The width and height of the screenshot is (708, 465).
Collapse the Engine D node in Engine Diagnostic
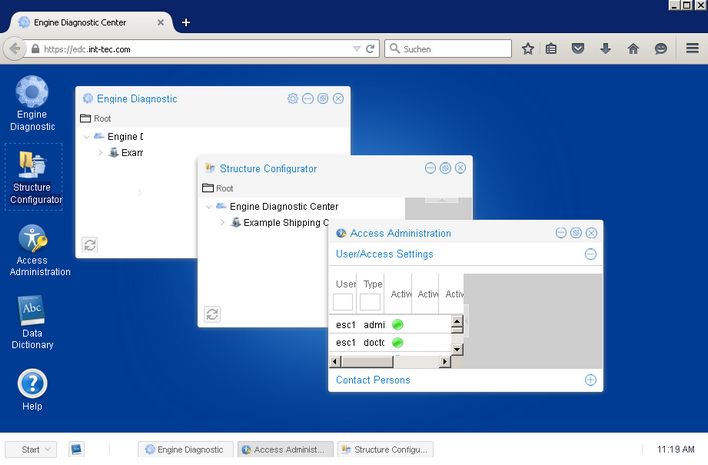tap(86, 137)
